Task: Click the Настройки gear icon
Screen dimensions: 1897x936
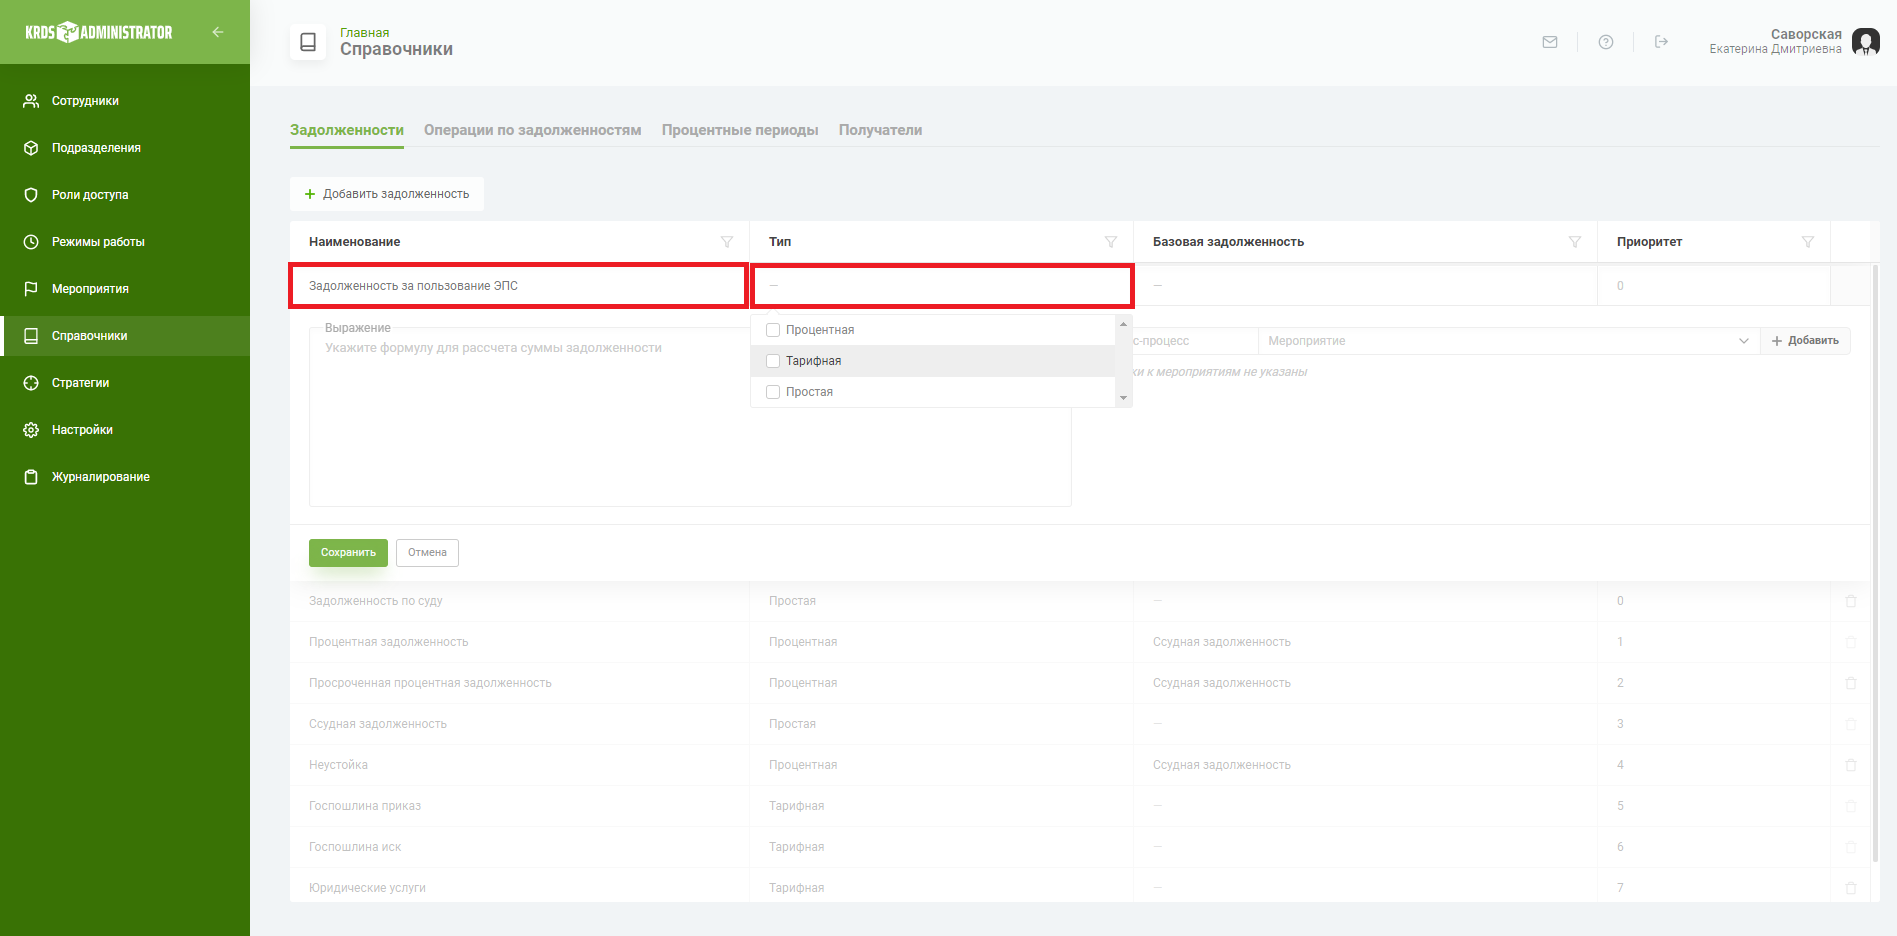Action: (x=31, y=430)
